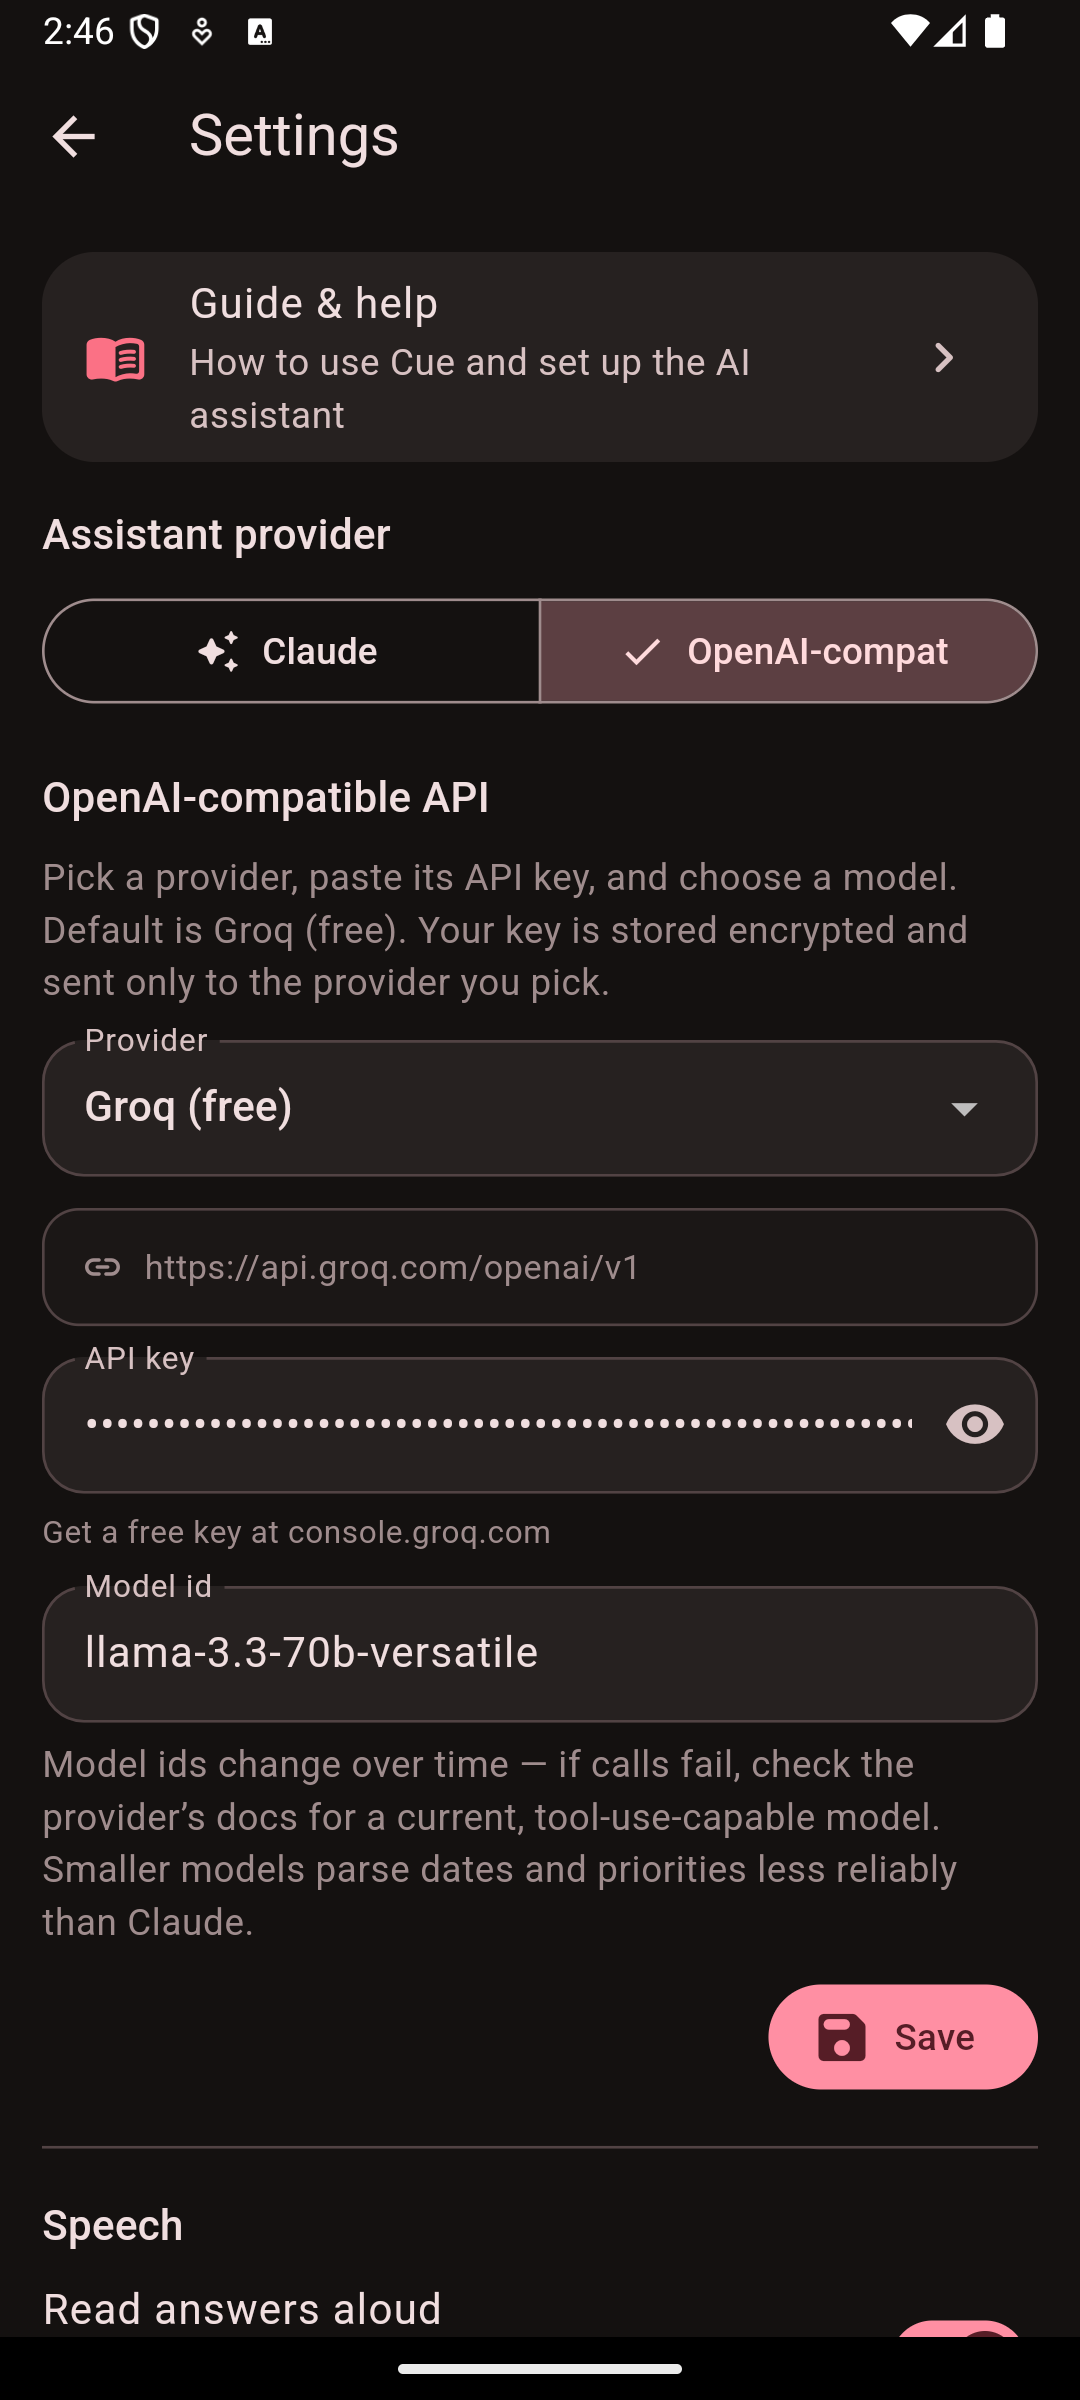
Task: Tap the battery icon in status bar
Action: click(x=995, y=32)
